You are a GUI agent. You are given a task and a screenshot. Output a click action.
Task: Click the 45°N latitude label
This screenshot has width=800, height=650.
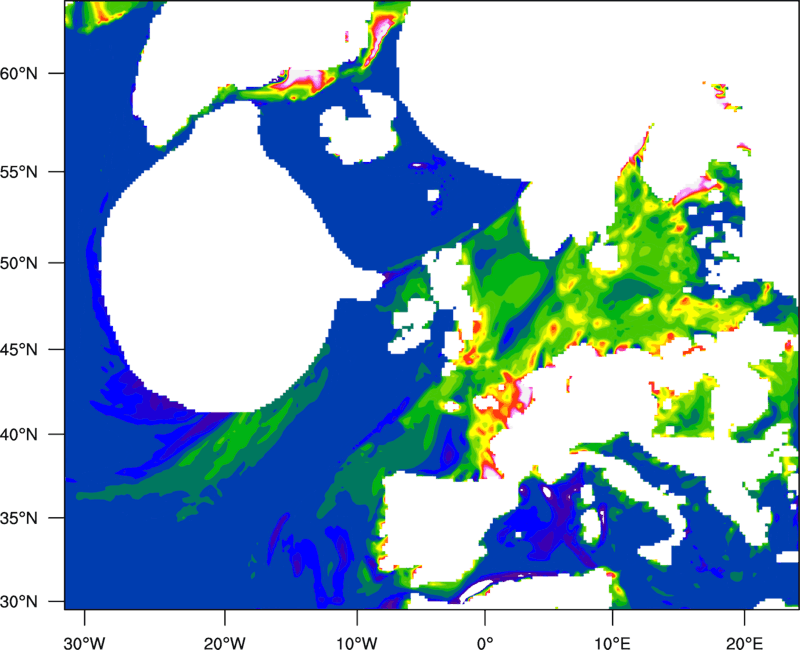(x=19, y=349)
